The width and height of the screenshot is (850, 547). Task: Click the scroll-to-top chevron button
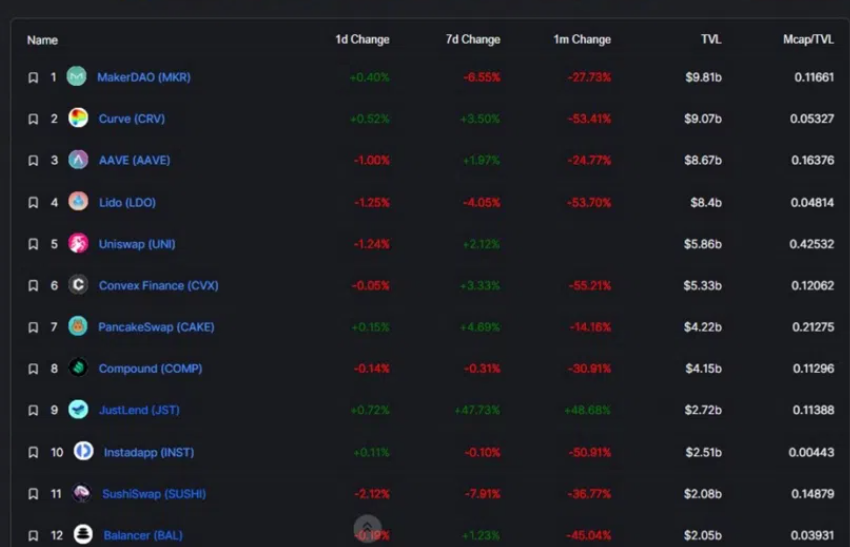click(x=368, y=528)
